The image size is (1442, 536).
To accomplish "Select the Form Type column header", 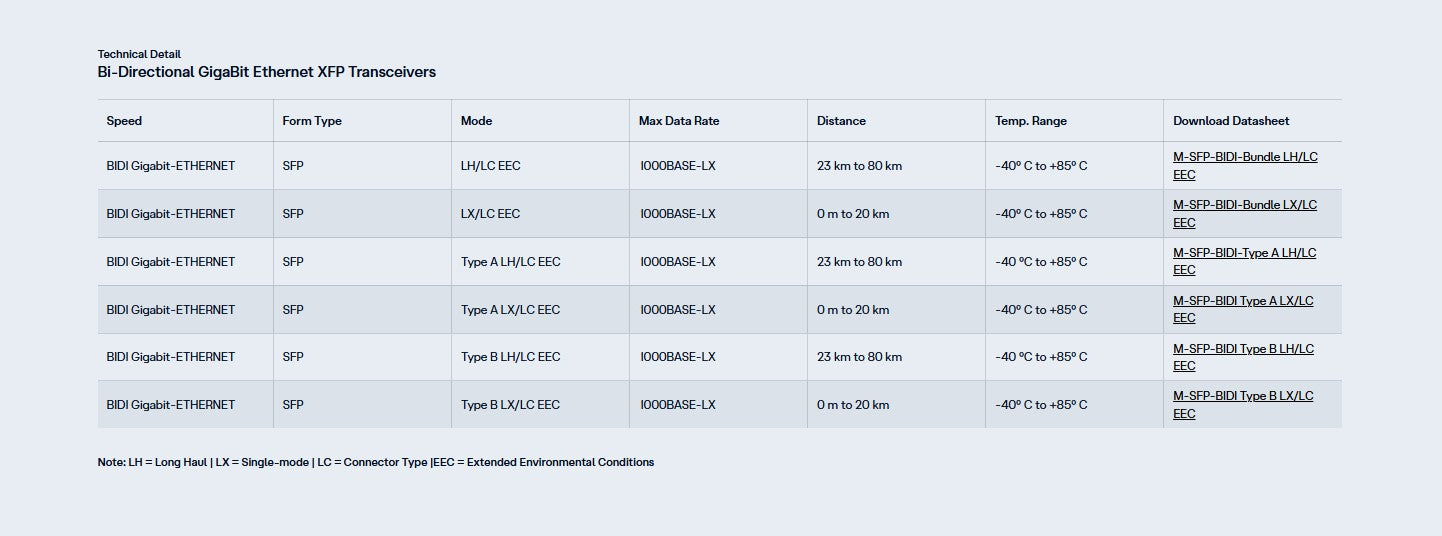I will click(312, 121).
